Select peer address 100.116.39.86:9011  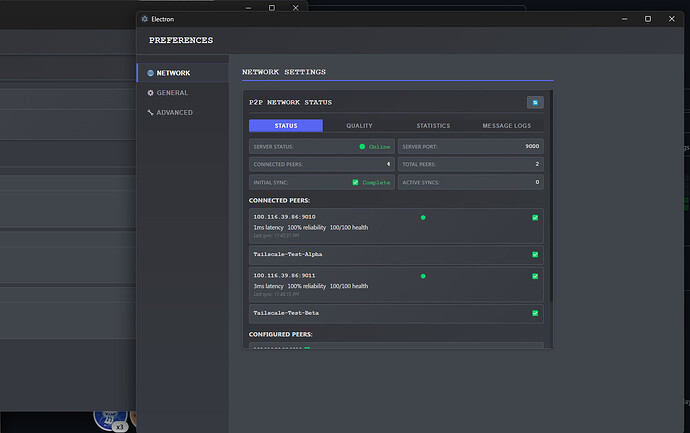(284, 275)
